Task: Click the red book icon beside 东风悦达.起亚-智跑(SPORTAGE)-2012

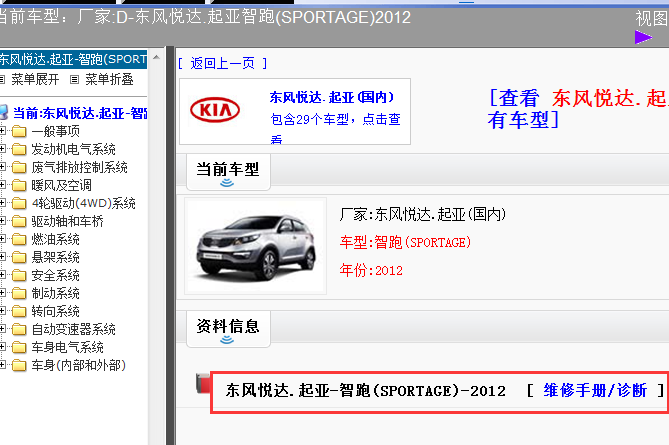Action: point(203,383)
